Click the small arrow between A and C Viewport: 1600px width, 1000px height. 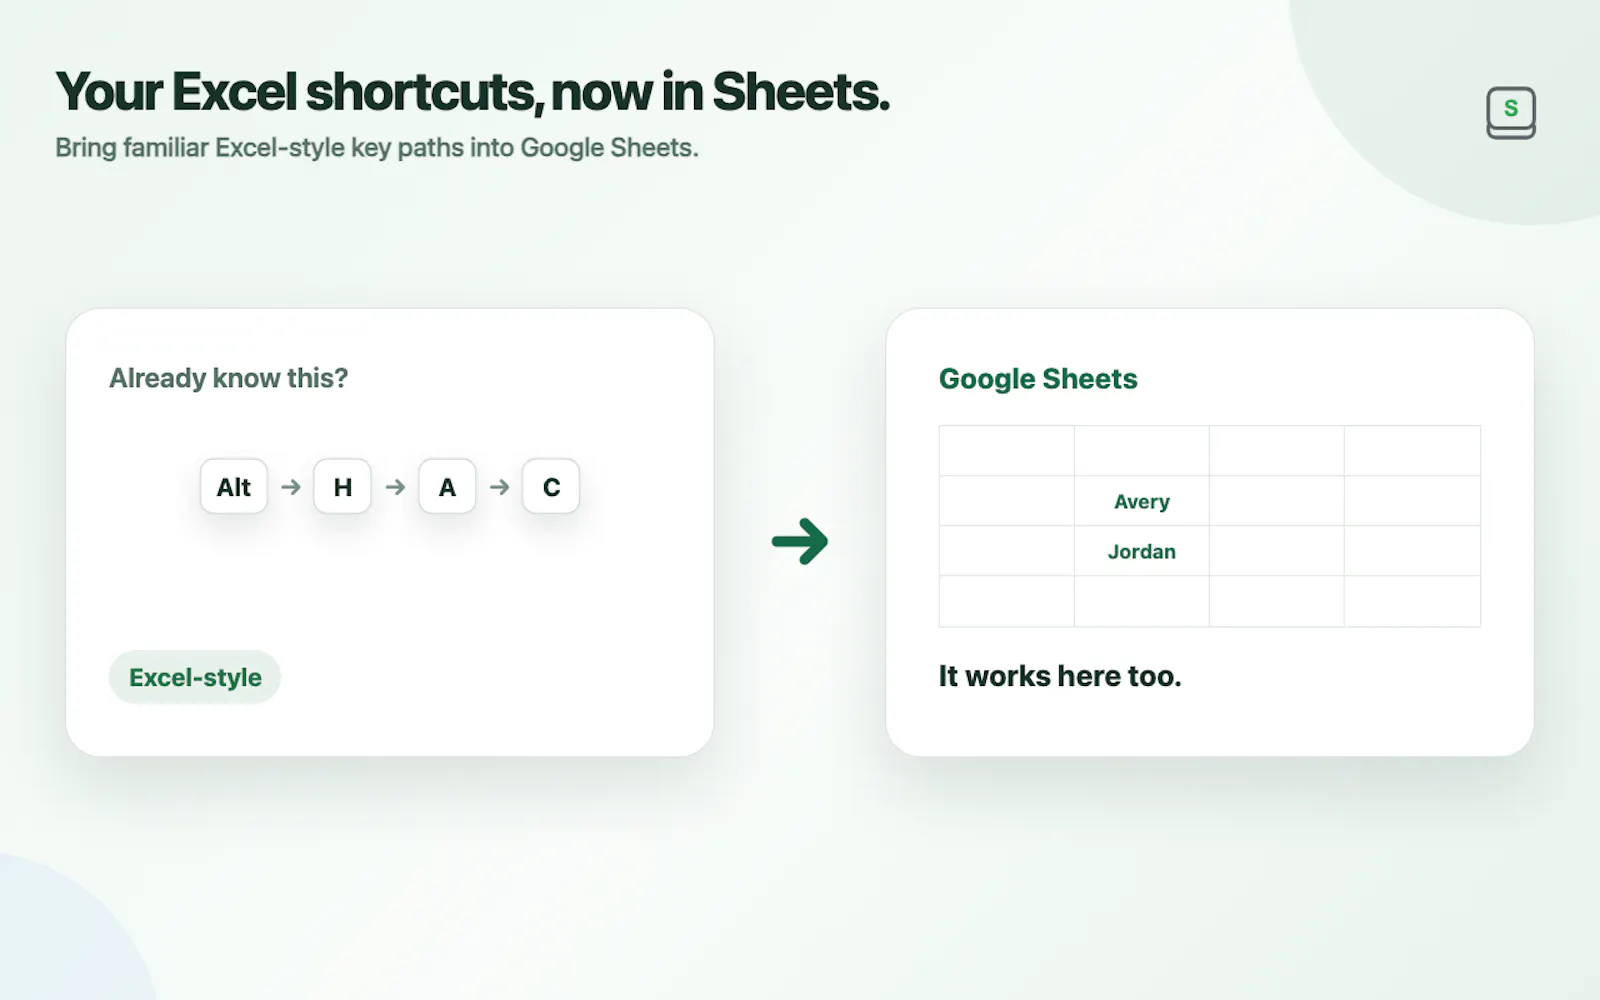pos(500,487)
